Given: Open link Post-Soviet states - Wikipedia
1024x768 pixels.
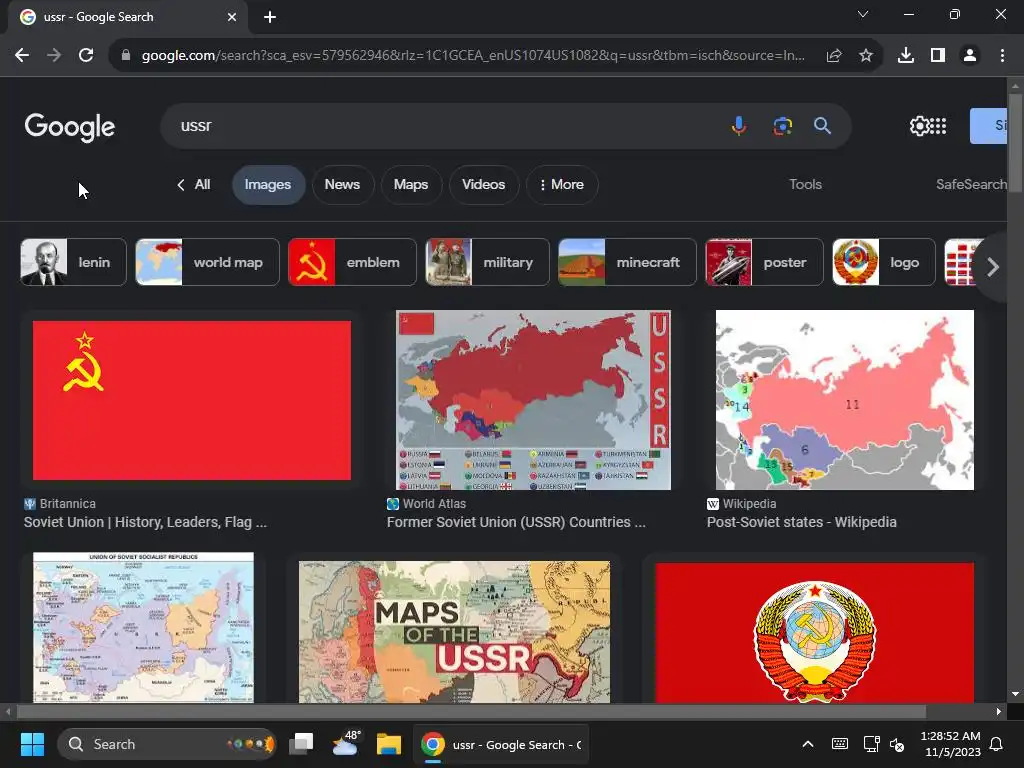Looking at the screenshot, I should (x=801, y=522).
